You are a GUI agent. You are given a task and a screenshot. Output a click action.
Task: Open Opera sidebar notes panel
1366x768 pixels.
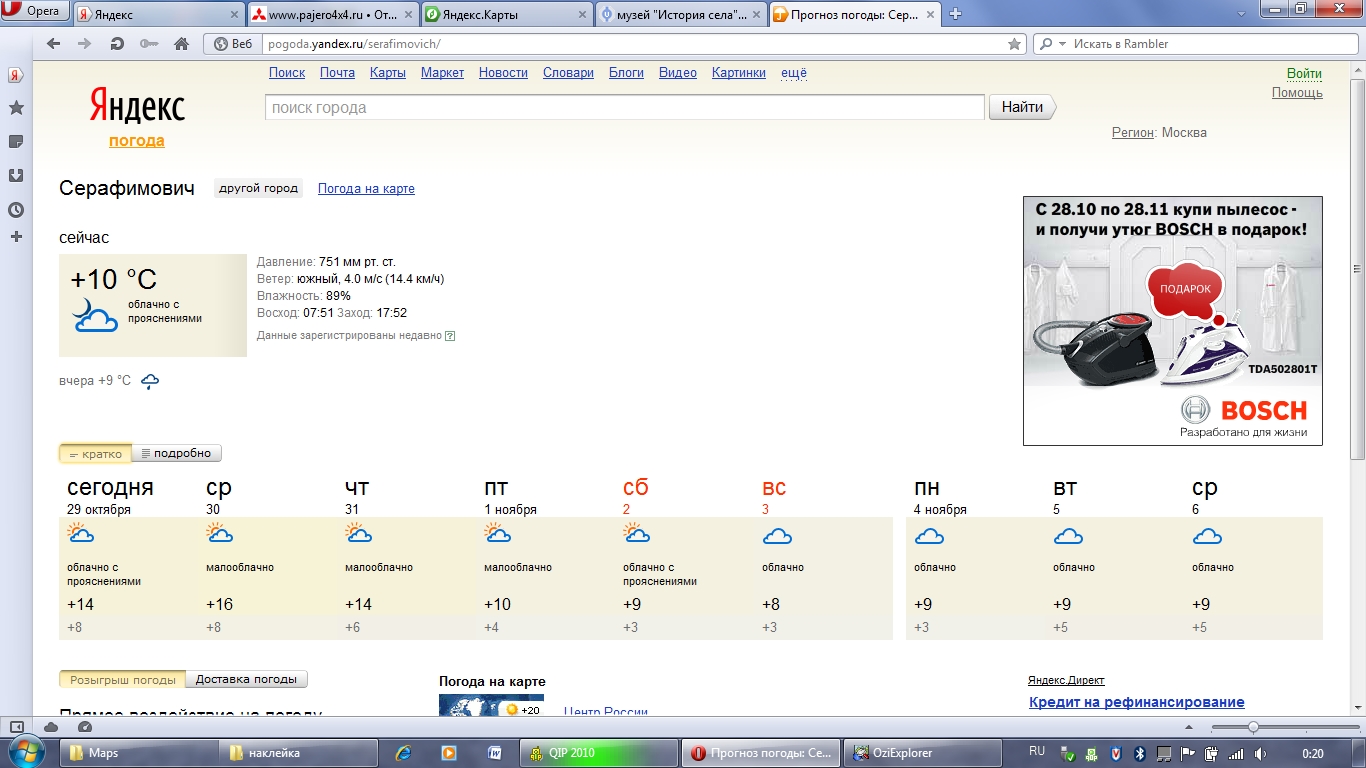click(x=16, y=142)
